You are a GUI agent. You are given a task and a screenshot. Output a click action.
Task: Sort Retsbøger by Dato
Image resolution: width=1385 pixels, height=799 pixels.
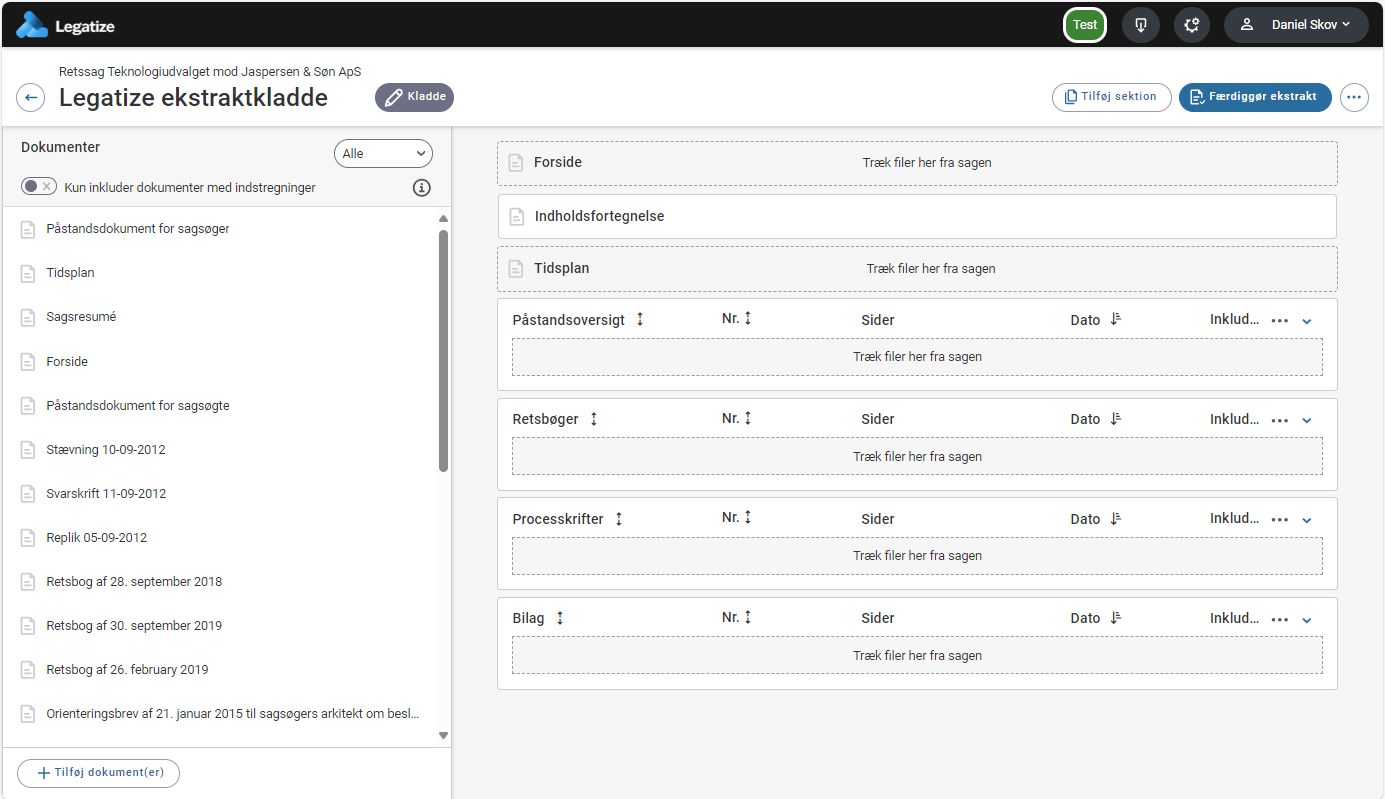tap(1116, 419)
